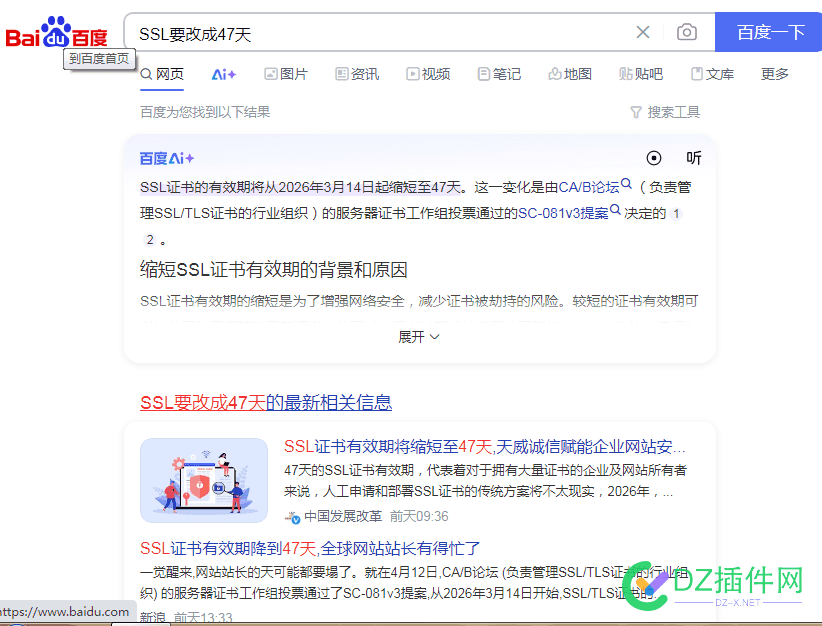Click reference marker 2

[150, 240]
